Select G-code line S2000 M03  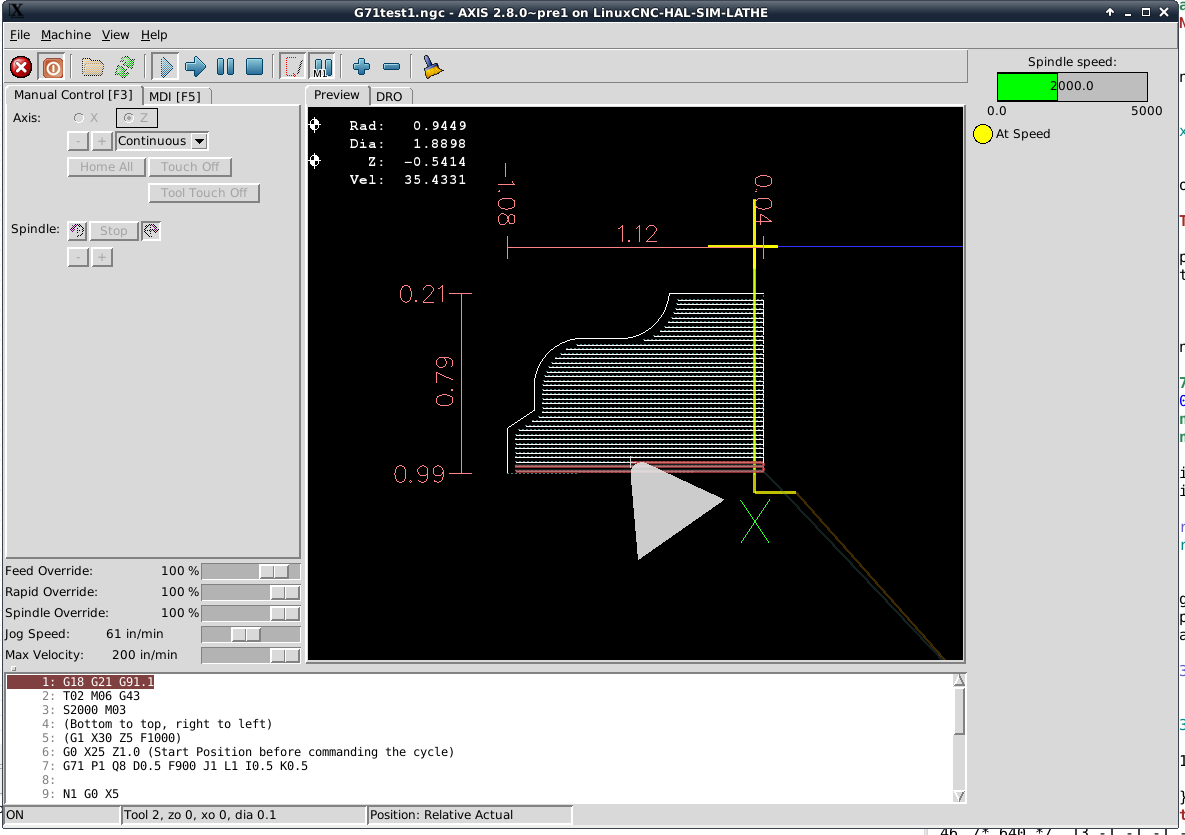coord(94,710)
